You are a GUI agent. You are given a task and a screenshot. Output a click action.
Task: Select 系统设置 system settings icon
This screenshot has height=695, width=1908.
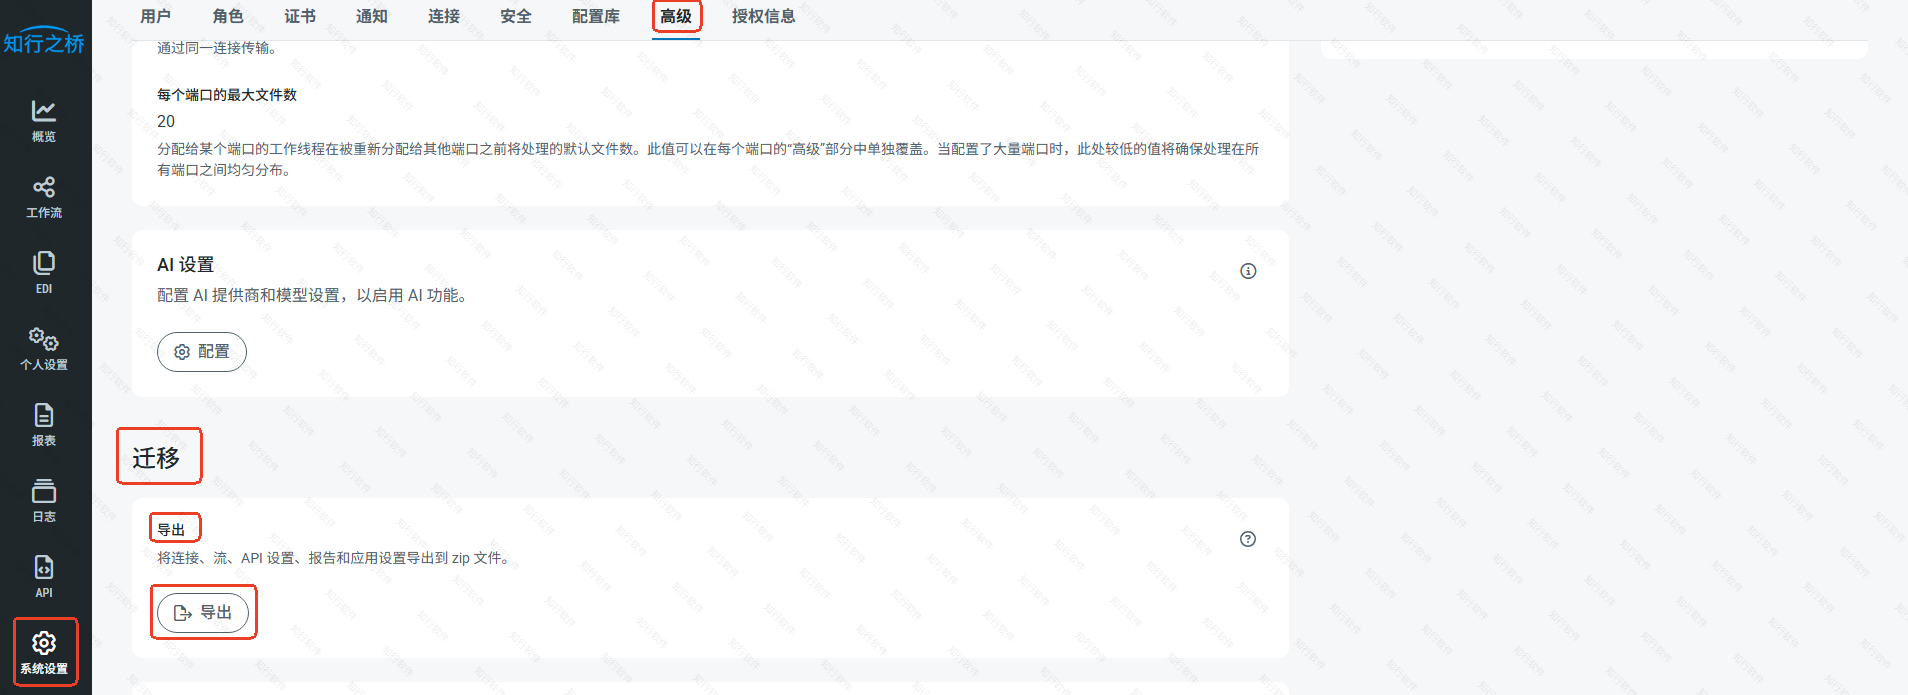[44, 652]
